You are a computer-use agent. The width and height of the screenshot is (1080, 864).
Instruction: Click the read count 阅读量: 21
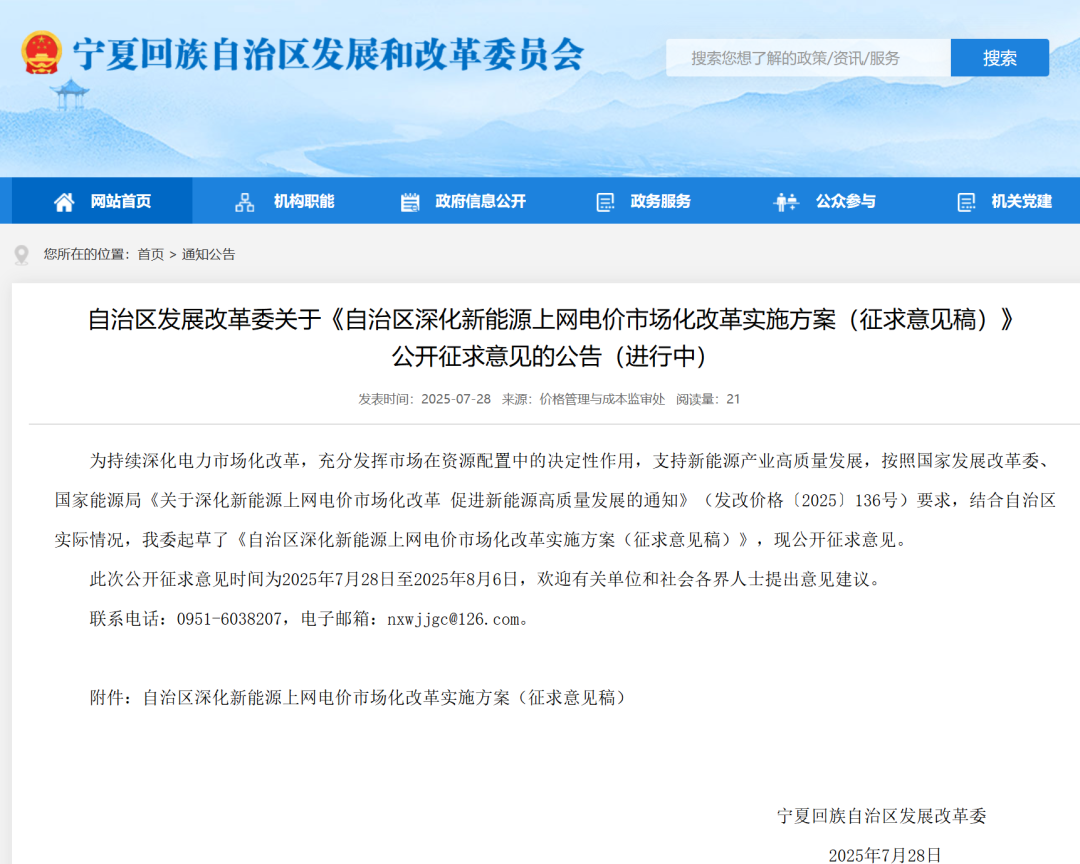pos(707,399)
